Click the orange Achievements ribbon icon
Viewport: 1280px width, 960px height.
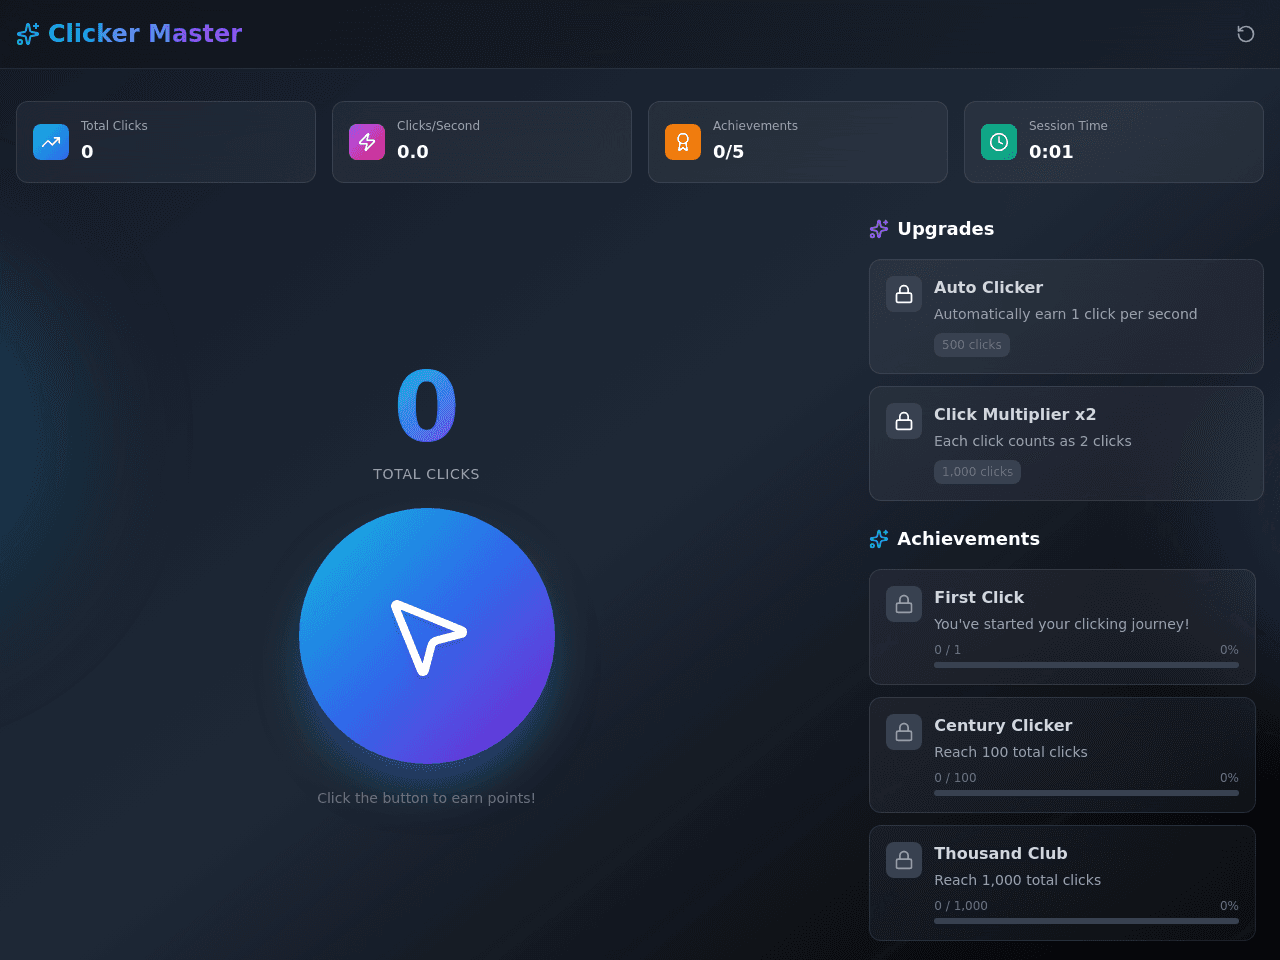pos(683,142)
